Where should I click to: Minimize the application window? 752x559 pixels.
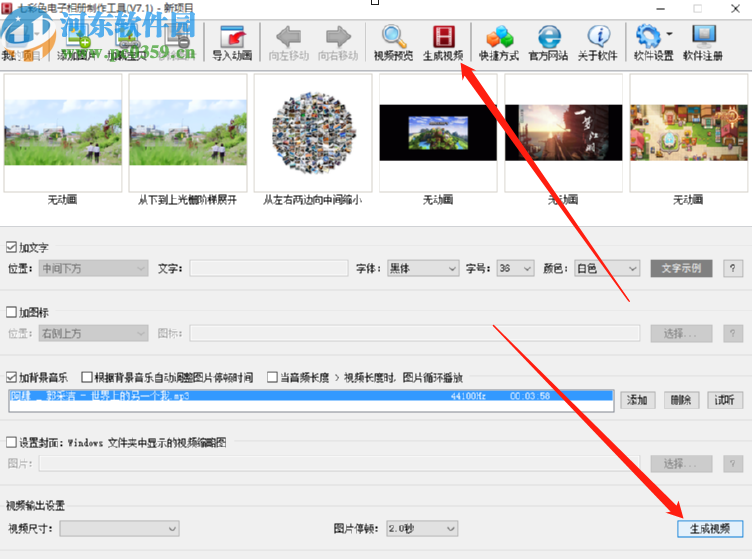tap(661, 9)
